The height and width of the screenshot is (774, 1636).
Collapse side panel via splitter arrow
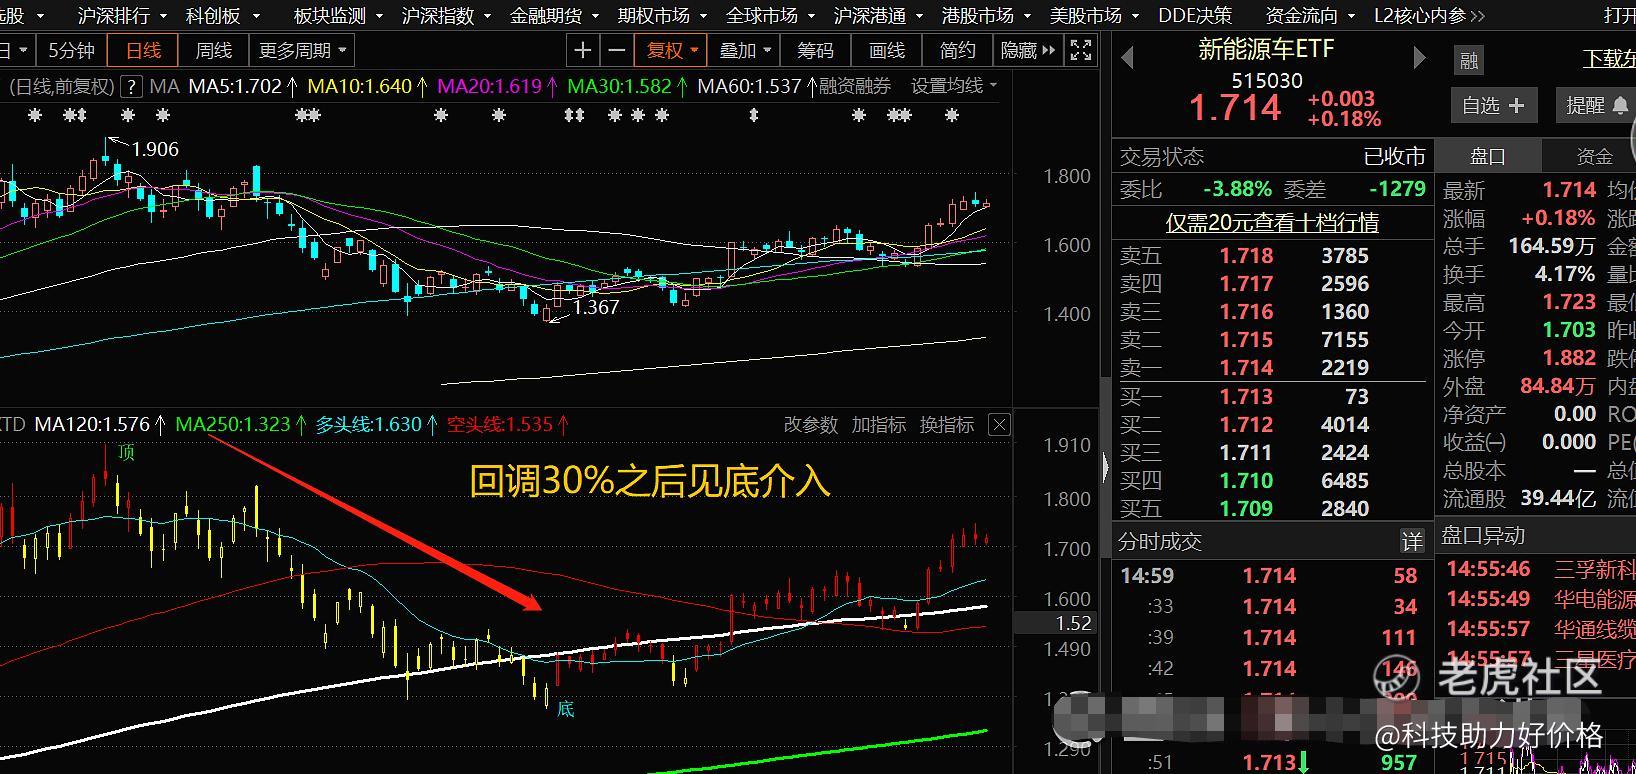click(x=1105, y=466)
